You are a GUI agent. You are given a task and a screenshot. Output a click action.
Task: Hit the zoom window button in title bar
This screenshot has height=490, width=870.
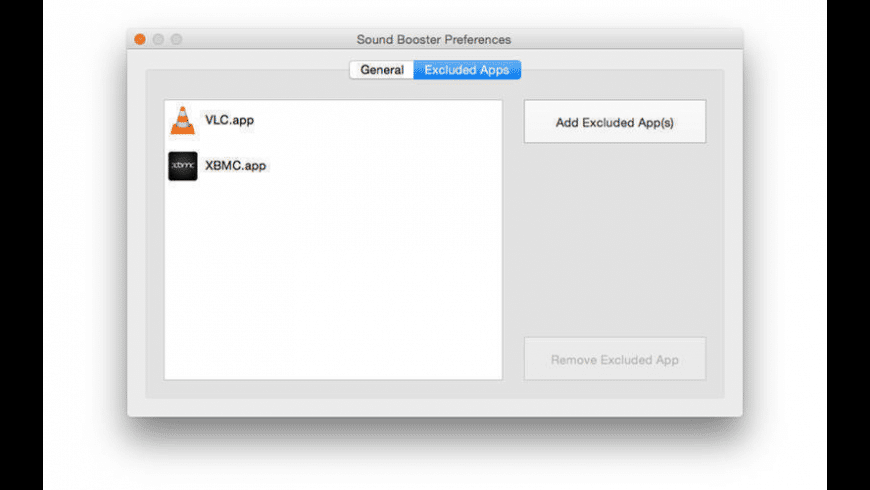tap(176, 39)
